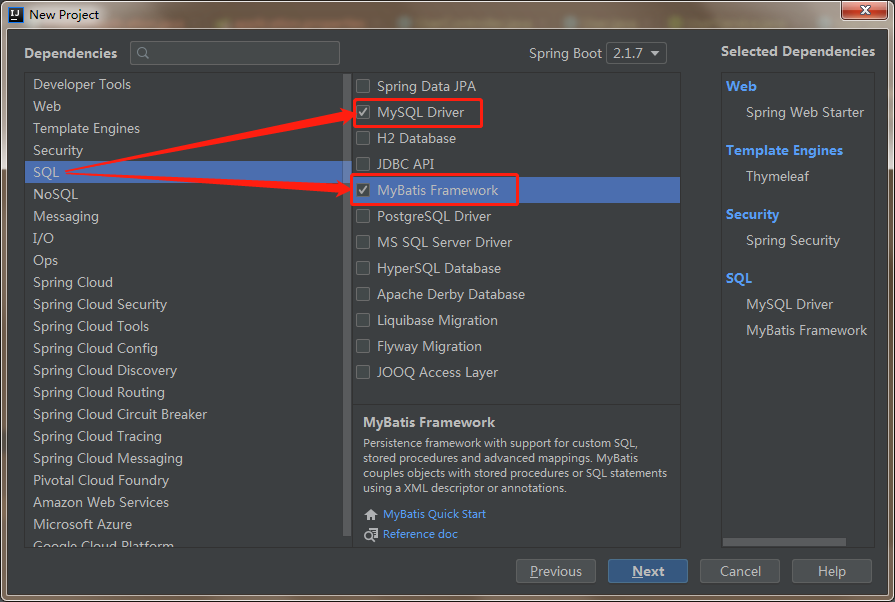Select the Ops category
Viewport: 895px width, 602px height.
tap(184, 260)
